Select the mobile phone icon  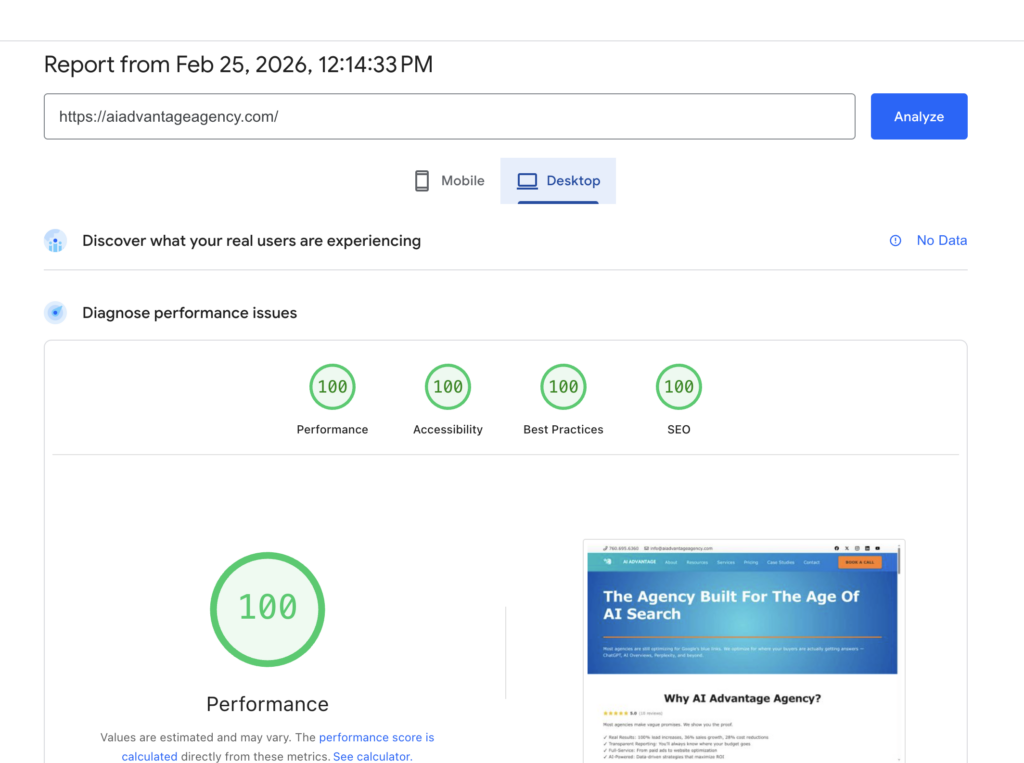click(x=423, y=180)
